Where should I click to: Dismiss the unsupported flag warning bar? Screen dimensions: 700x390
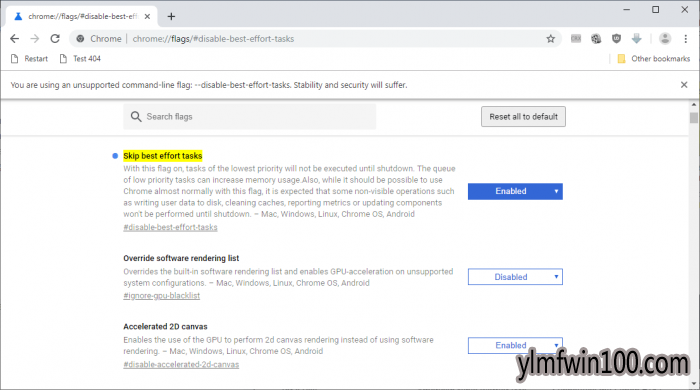pos(684,85)
